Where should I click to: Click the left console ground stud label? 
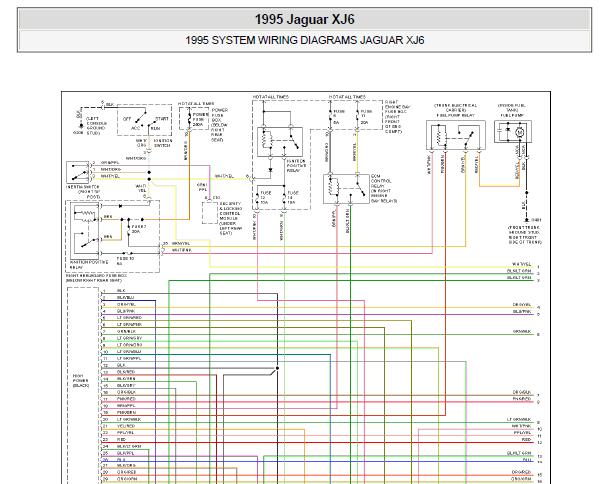[x=96, y=126]
